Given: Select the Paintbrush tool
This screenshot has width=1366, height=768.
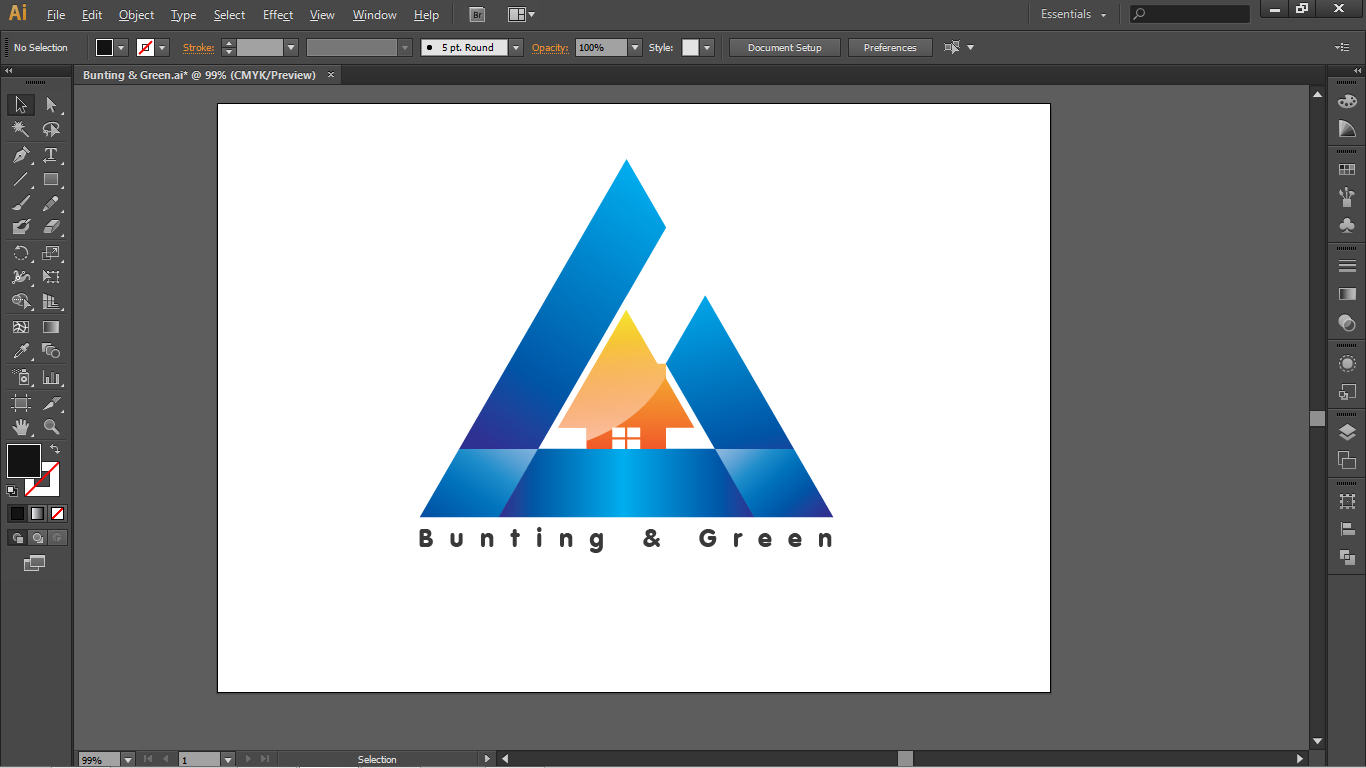Looking at the screenshot, I should point(20,202).
